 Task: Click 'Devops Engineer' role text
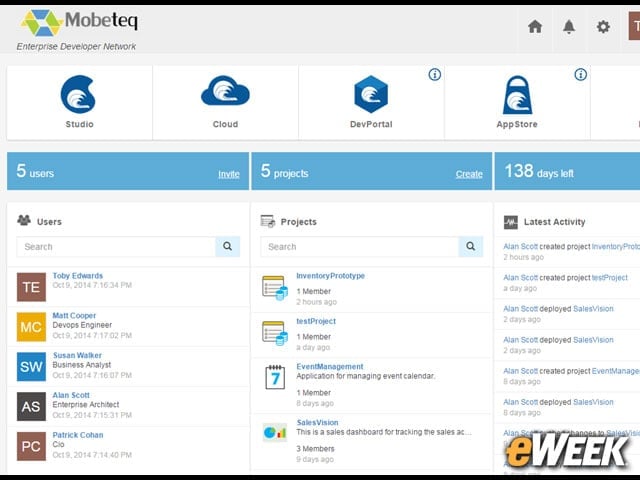coord(82,325)
